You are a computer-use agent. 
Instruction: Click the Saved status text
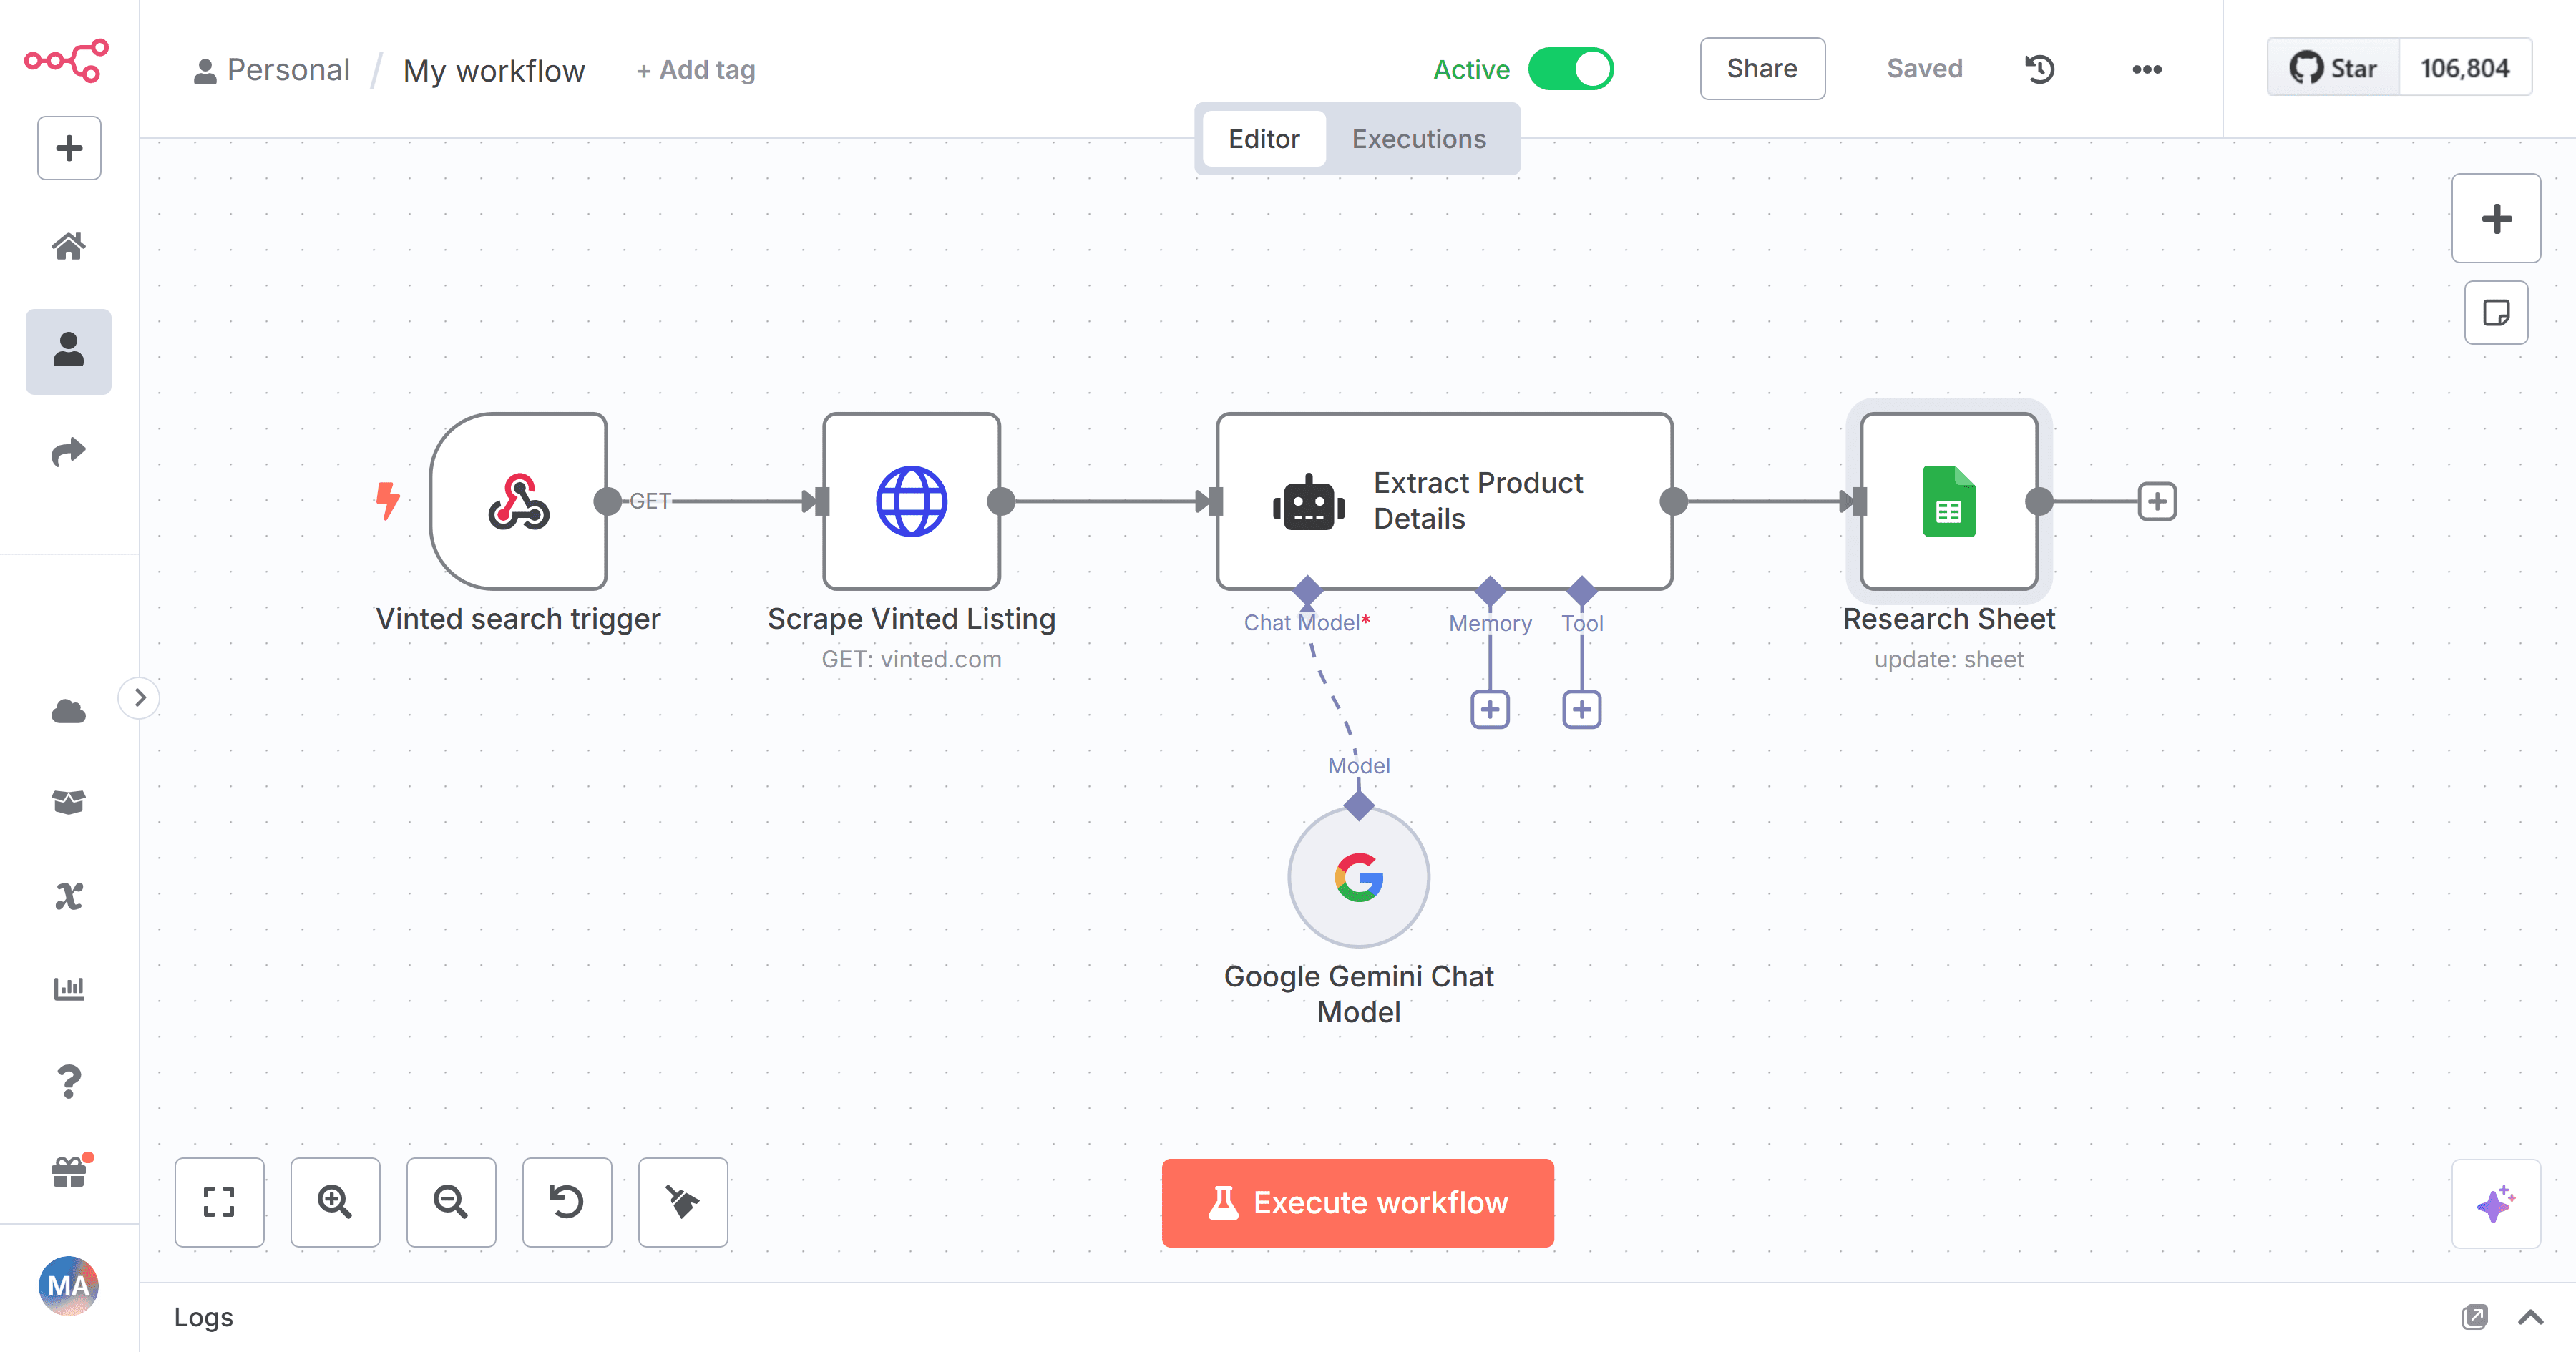[x=1924, y=69]
